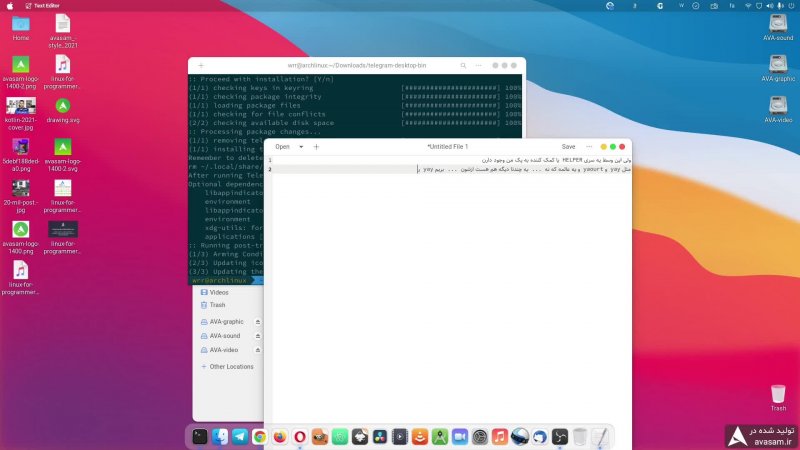Click the Save button

[x=568, y=147]
